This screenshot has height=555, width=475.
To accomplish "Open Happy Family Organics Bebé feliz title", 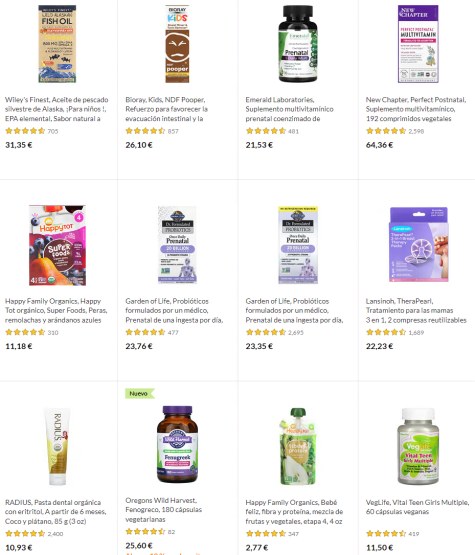I will tap(294, 512).
